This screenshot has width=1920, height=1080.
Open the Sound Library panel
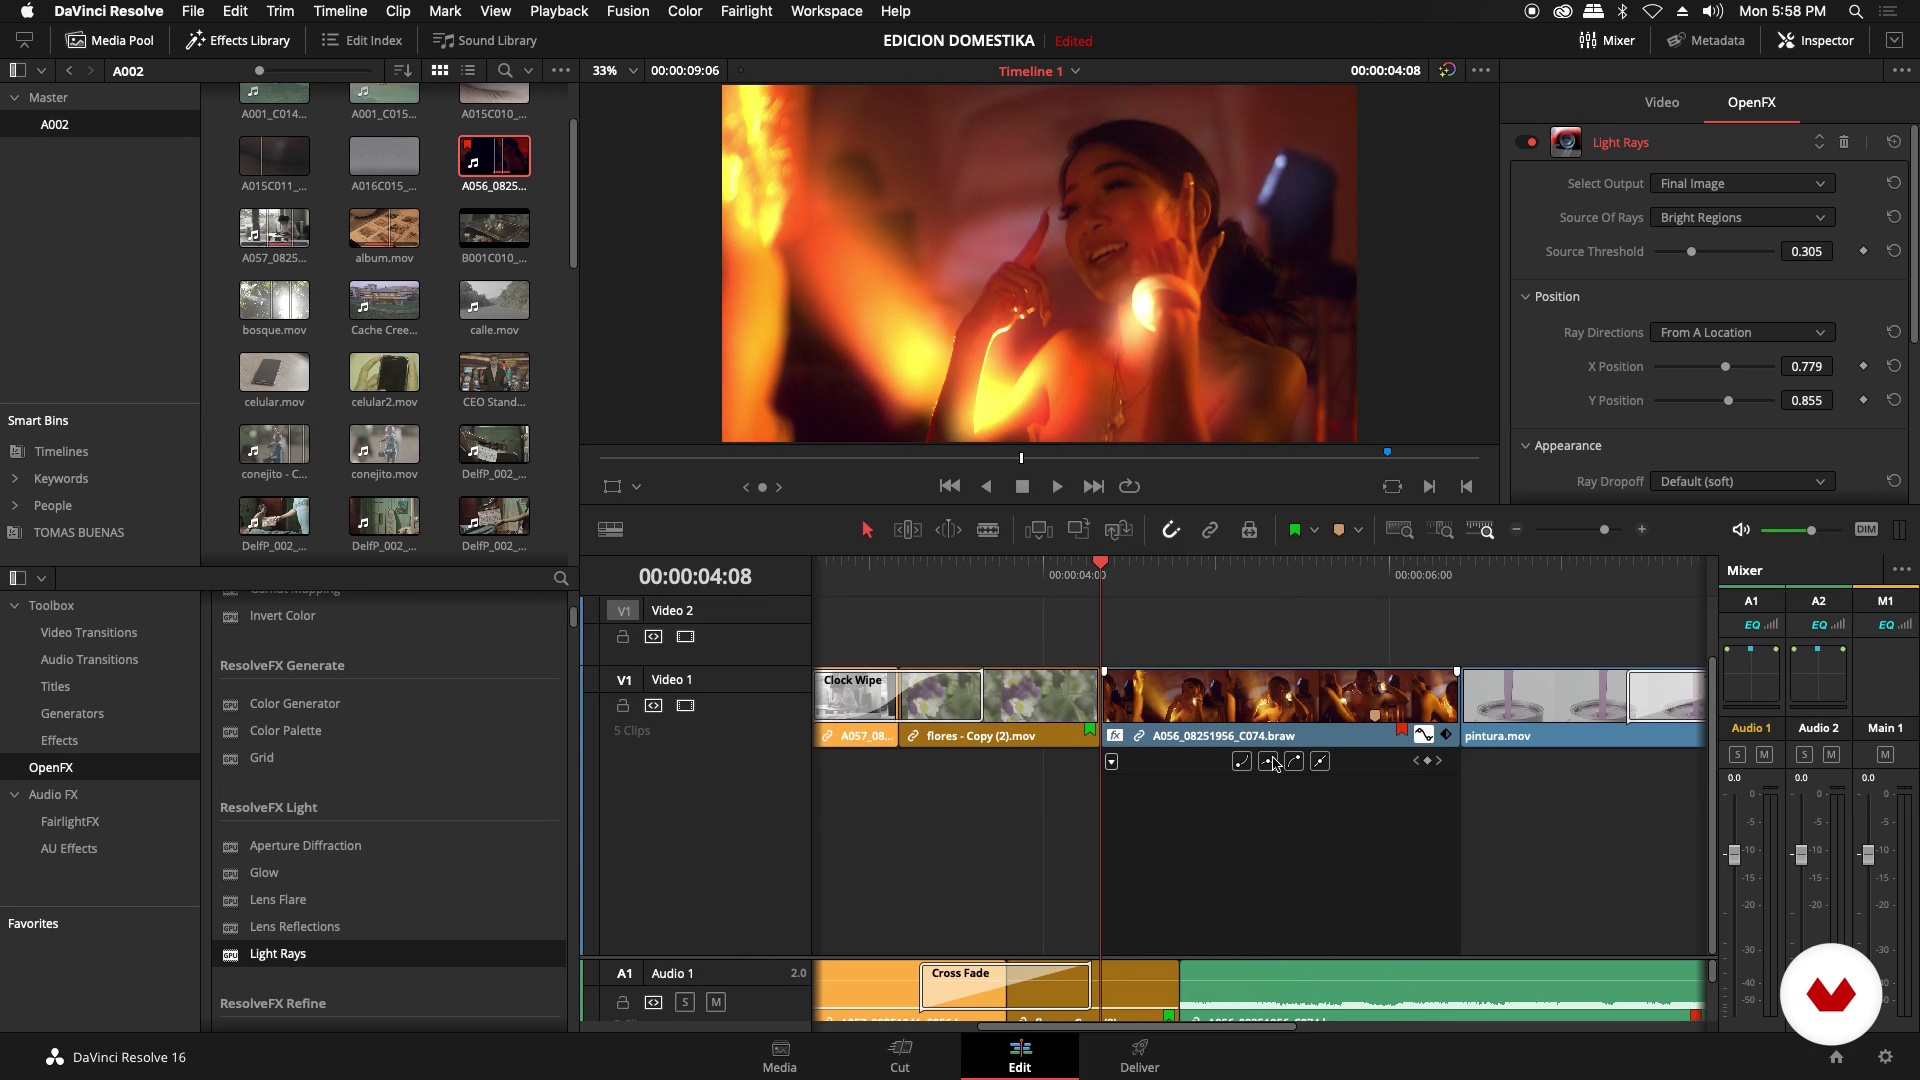point(485,40)
